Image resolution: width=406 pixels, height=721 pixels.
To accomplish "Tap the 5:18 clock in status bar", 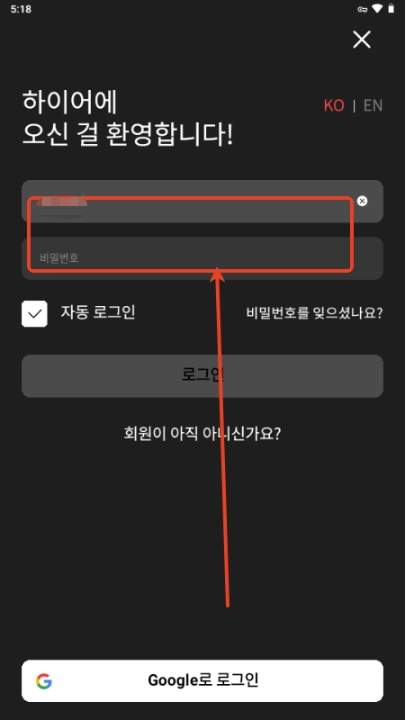I will tap(21, 9).
